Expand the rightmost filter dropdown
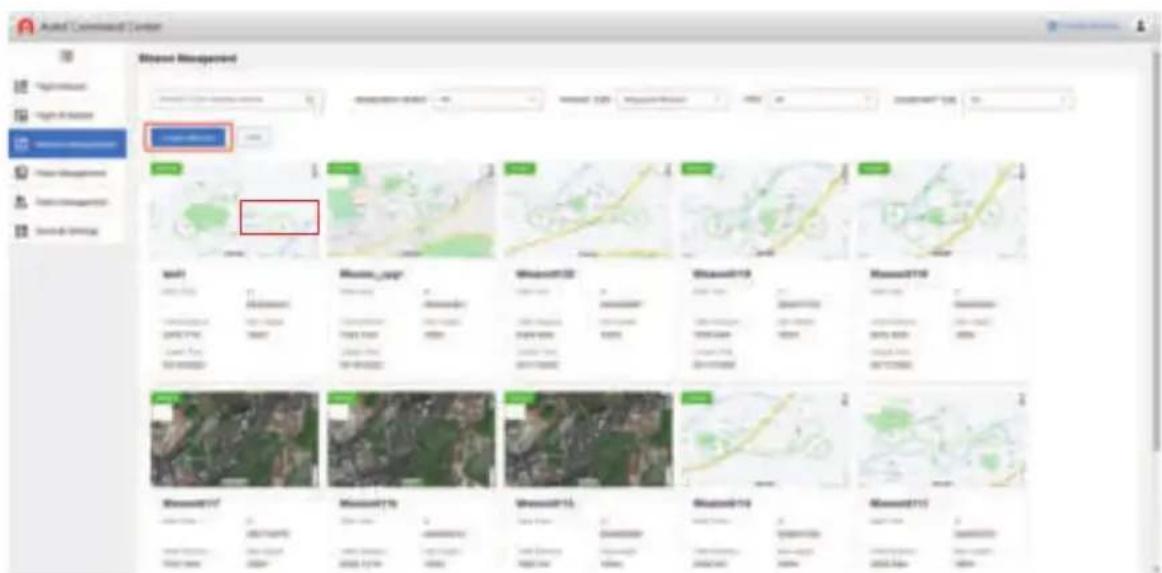The image size is (1162, 573). tap(1017, 99)
